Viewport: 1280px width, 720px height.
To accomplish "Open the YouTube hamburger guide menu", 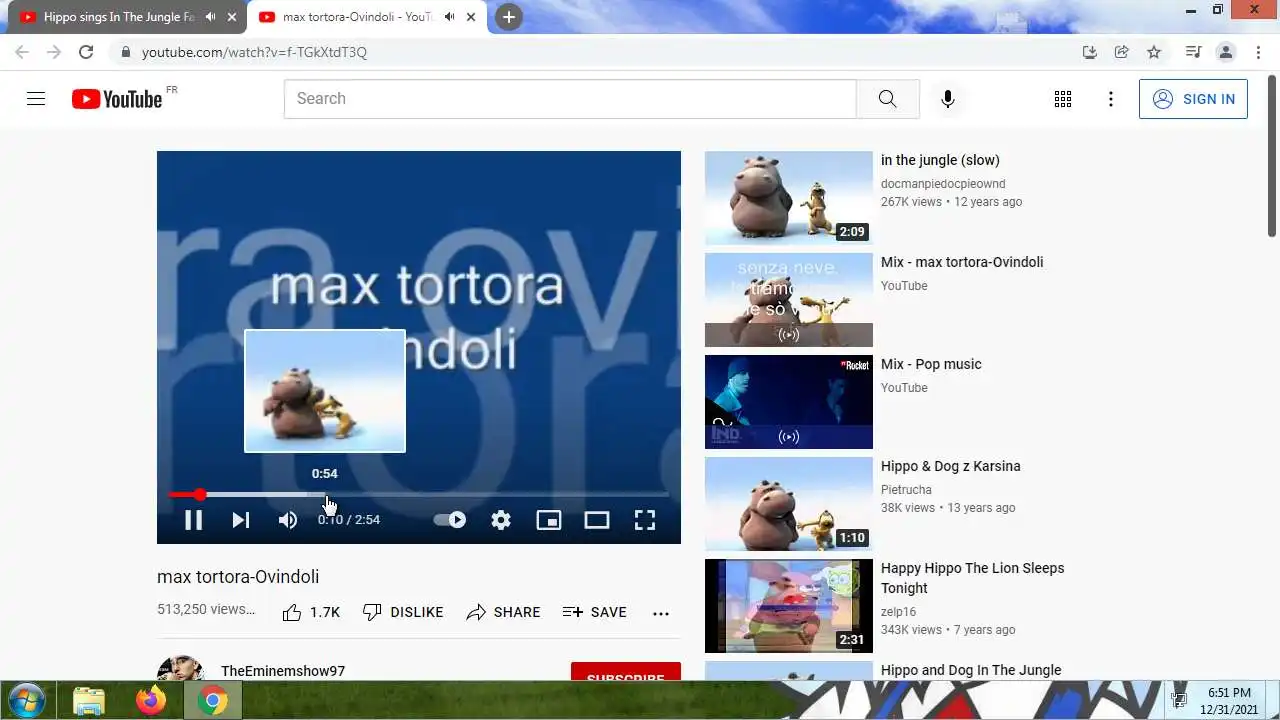I will coord(36,99).
